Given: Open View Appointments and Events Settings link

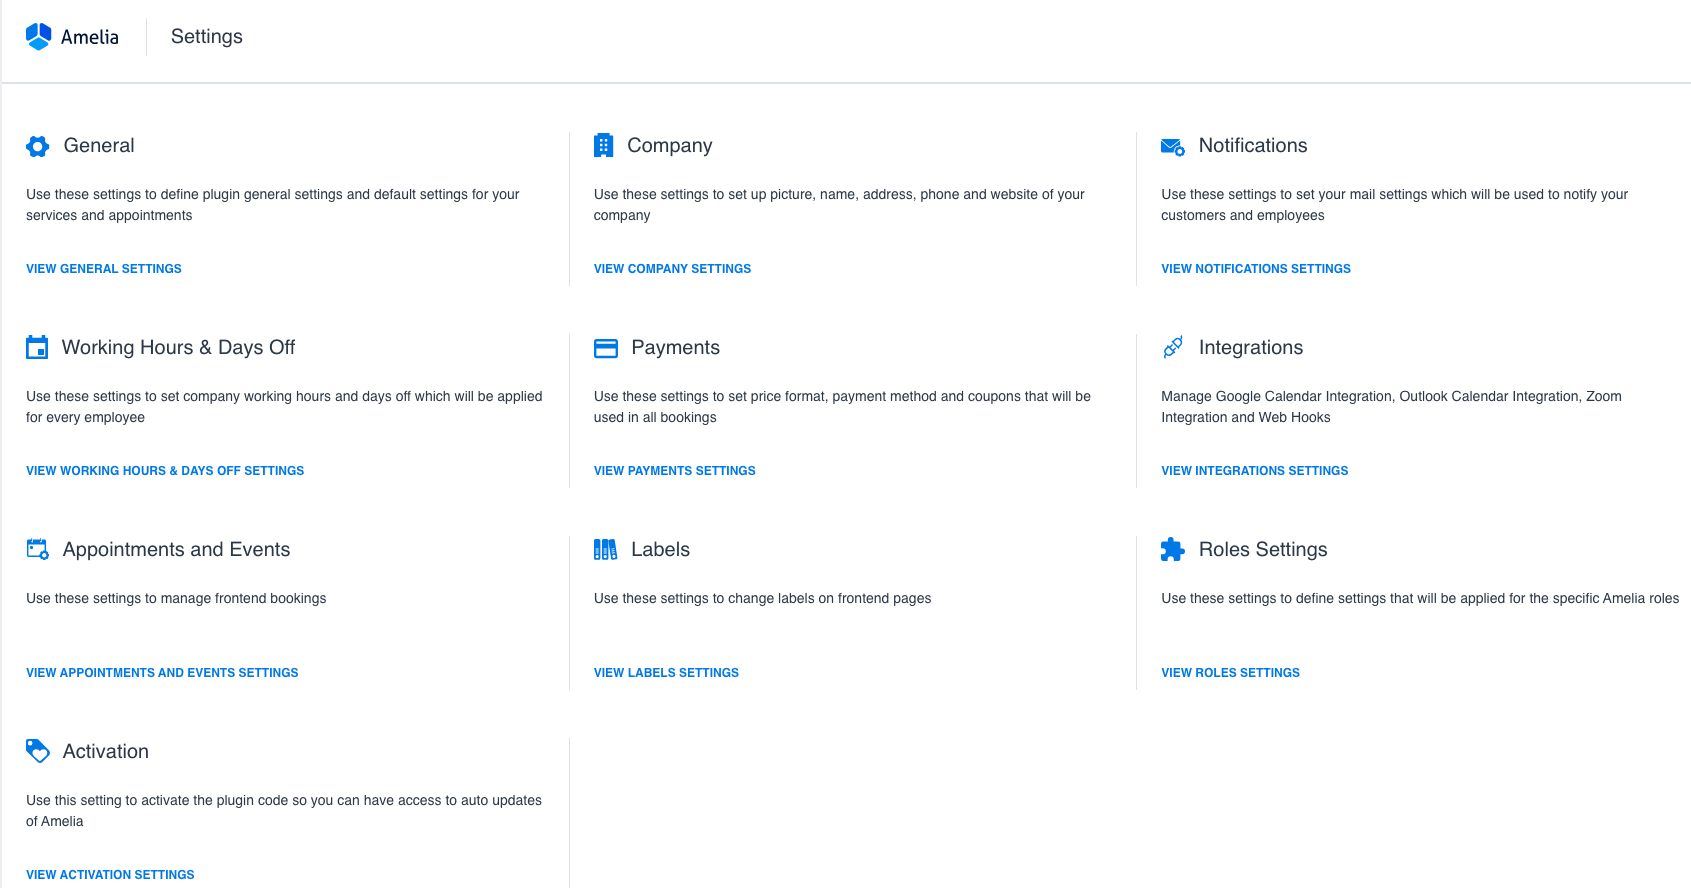Looking at the screenshot, I should [162, 673].
